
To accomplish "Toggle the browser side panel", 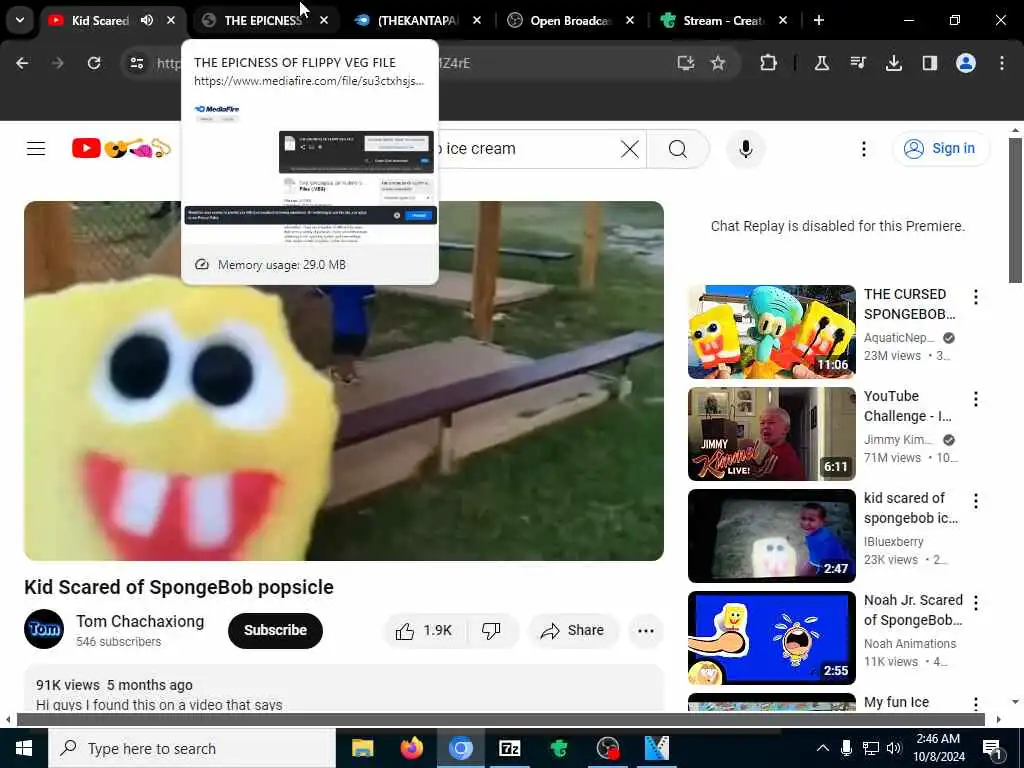I will (x=929, y=63).
